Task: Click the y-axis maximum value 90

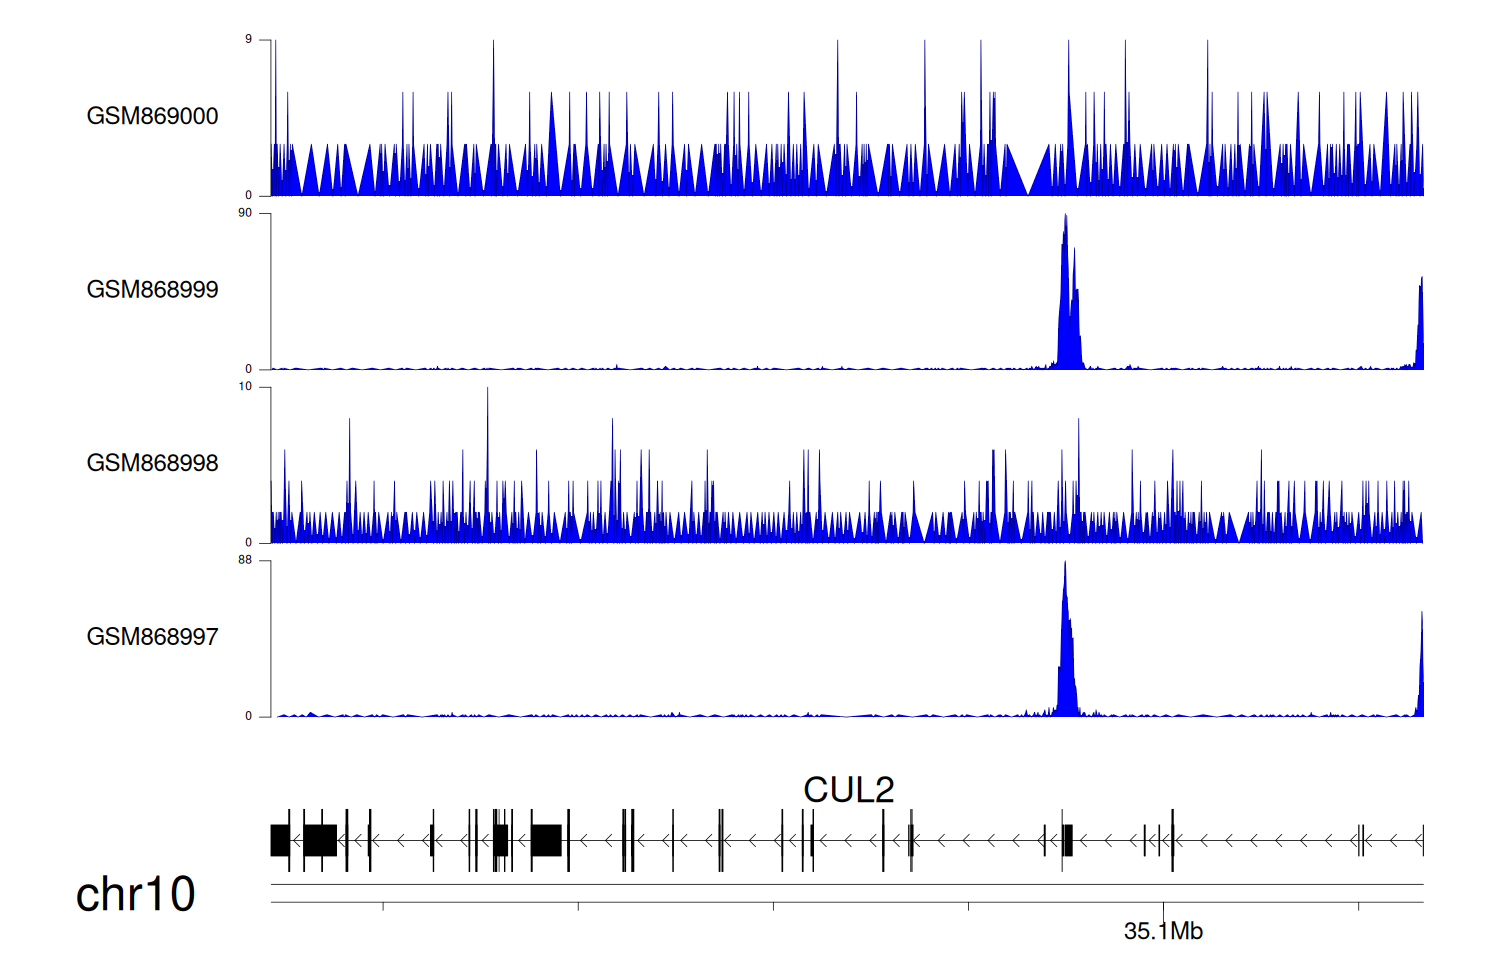Action: point(245,213)
